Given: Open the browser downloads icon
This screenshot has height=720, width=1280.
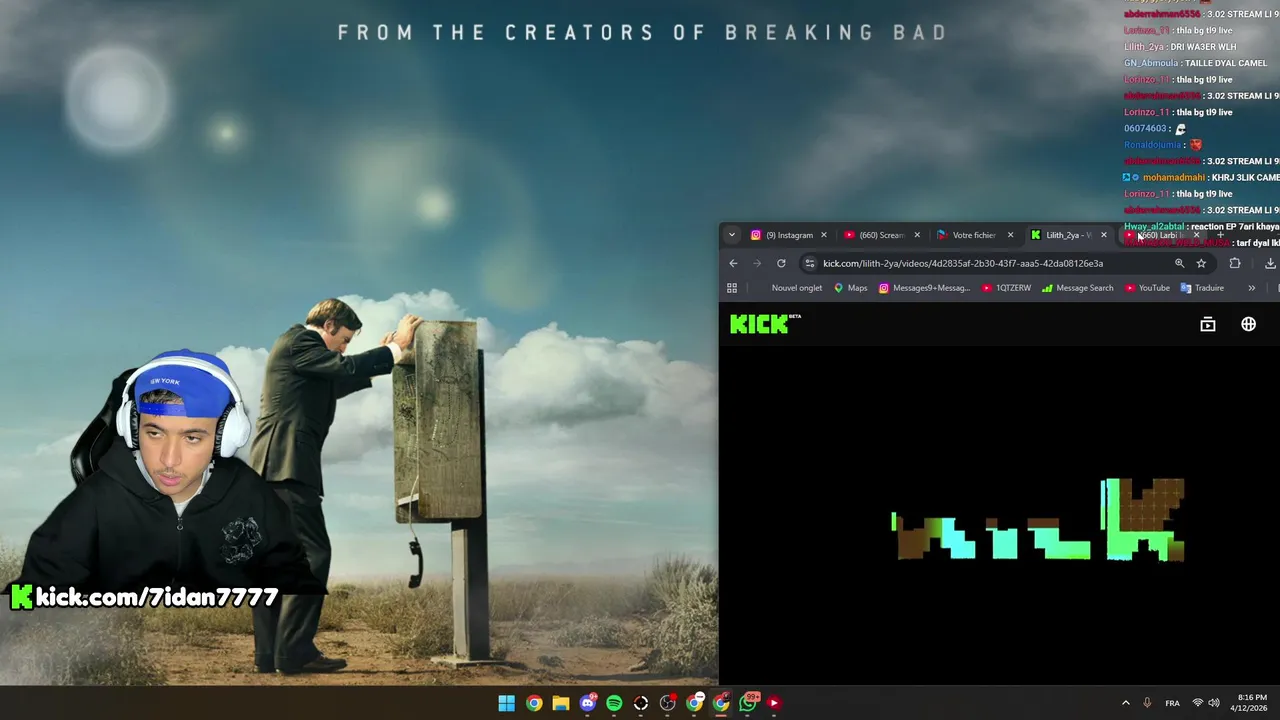Looking at the screenshot, I should coord(1270,263).
